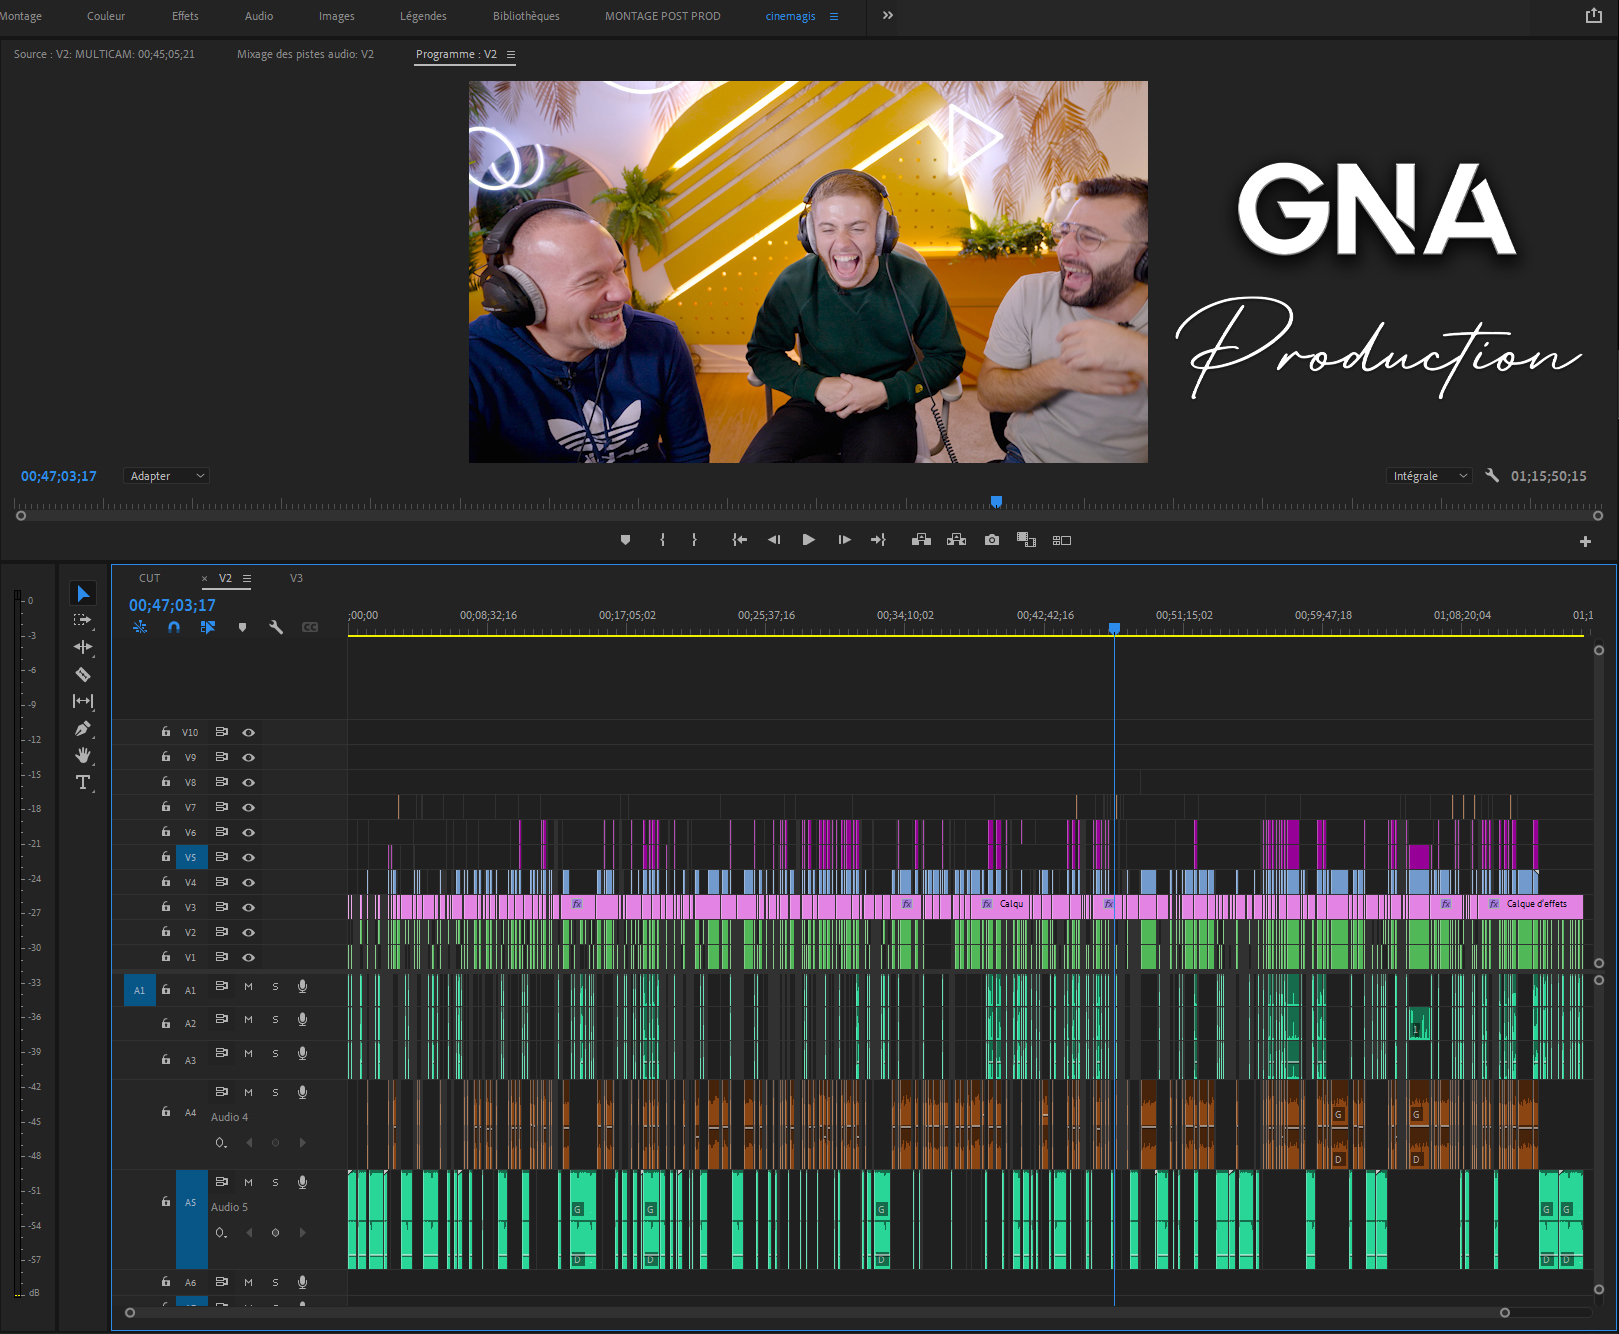This screenshot has width=1619, height=1334.
Task: Hide track V3 output
Action: point(249,908)
